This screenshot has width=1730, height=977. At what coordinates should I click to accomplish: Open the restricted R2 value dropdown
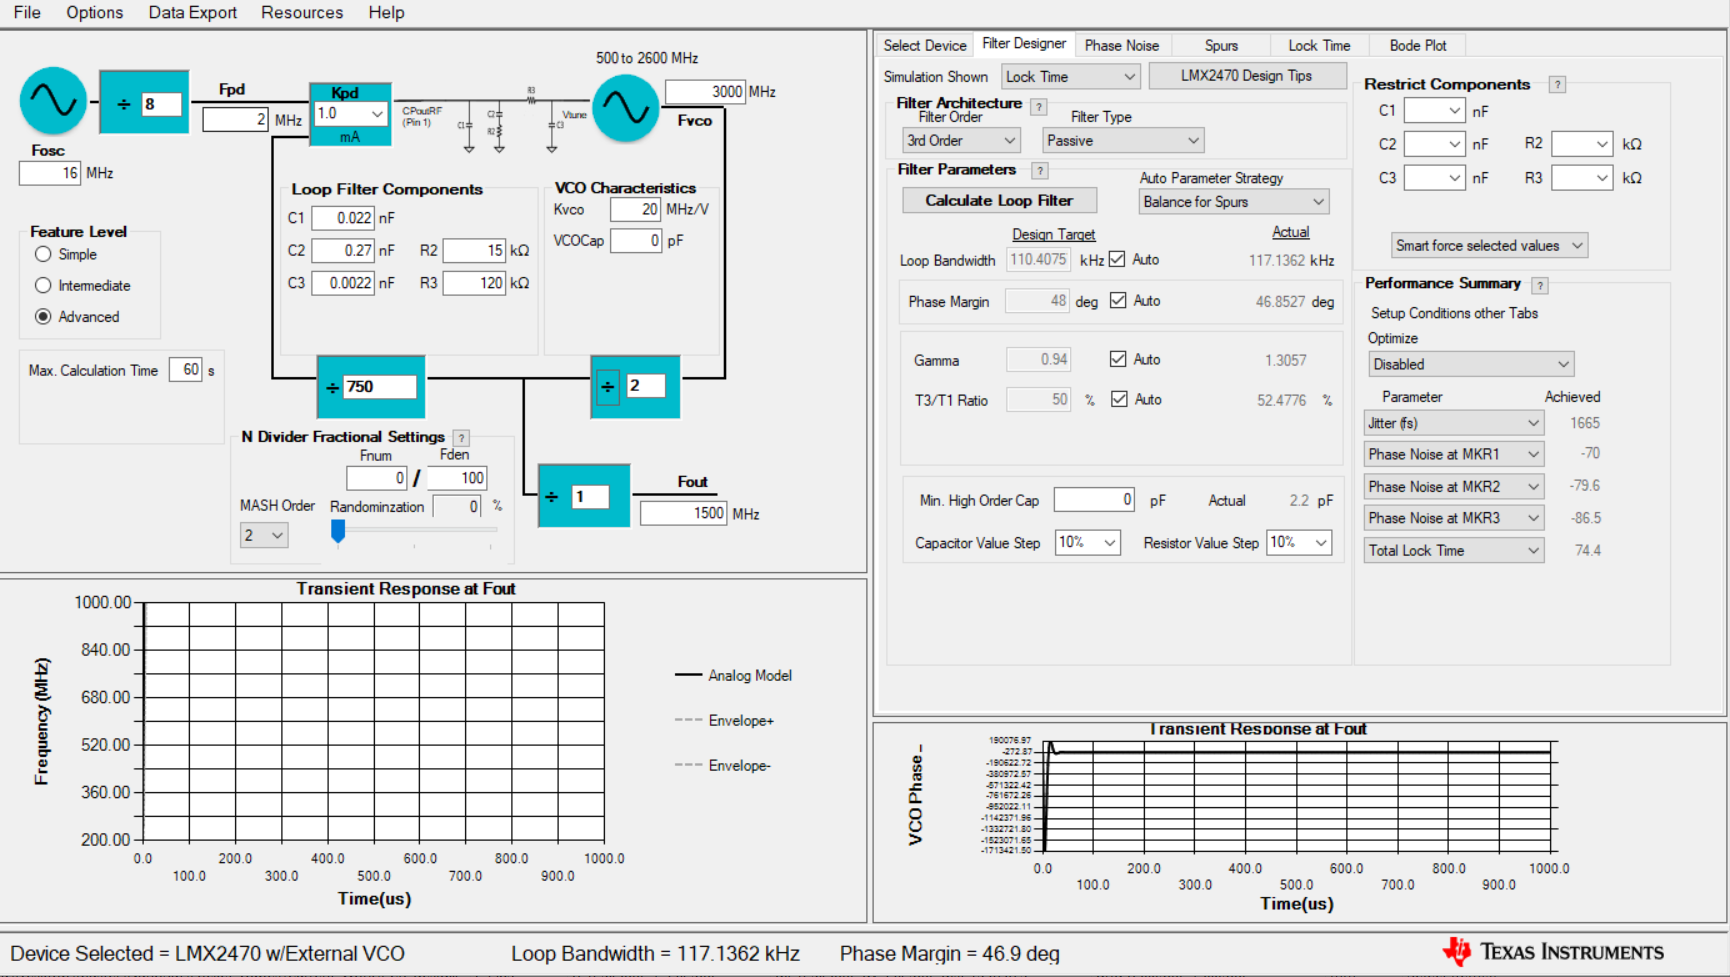[1582, 143]
